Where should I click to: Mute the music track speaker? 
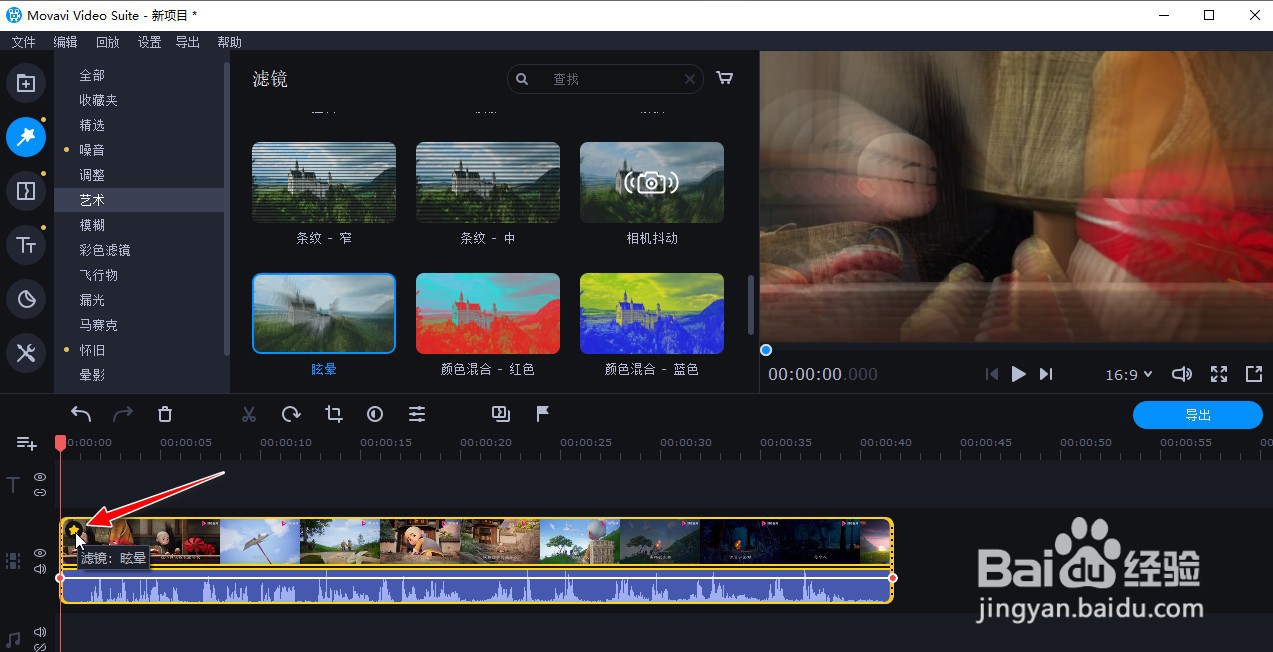[x=40, y=632]
